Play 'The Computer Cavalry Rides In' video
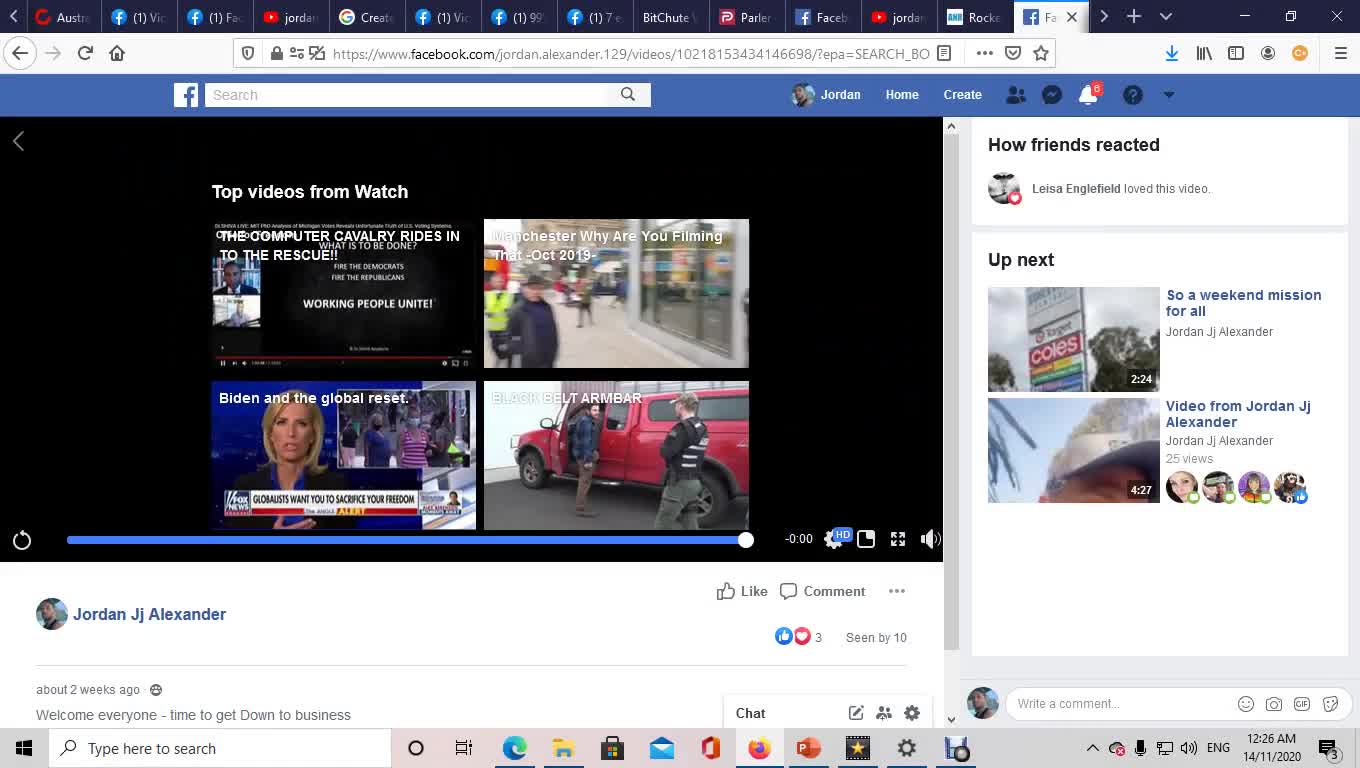The width and height of the screenshot is (1360, 768). coord(343,294)
